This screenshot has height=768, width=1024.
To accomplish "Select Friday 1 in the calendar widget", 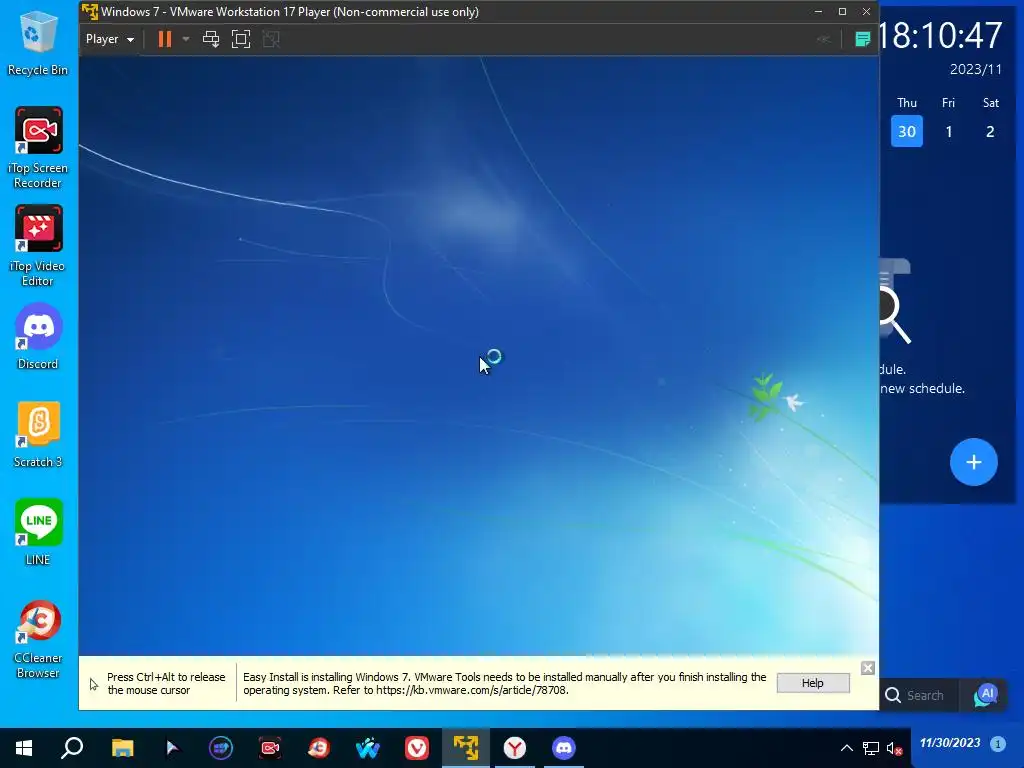I will (x=949, y=131).
